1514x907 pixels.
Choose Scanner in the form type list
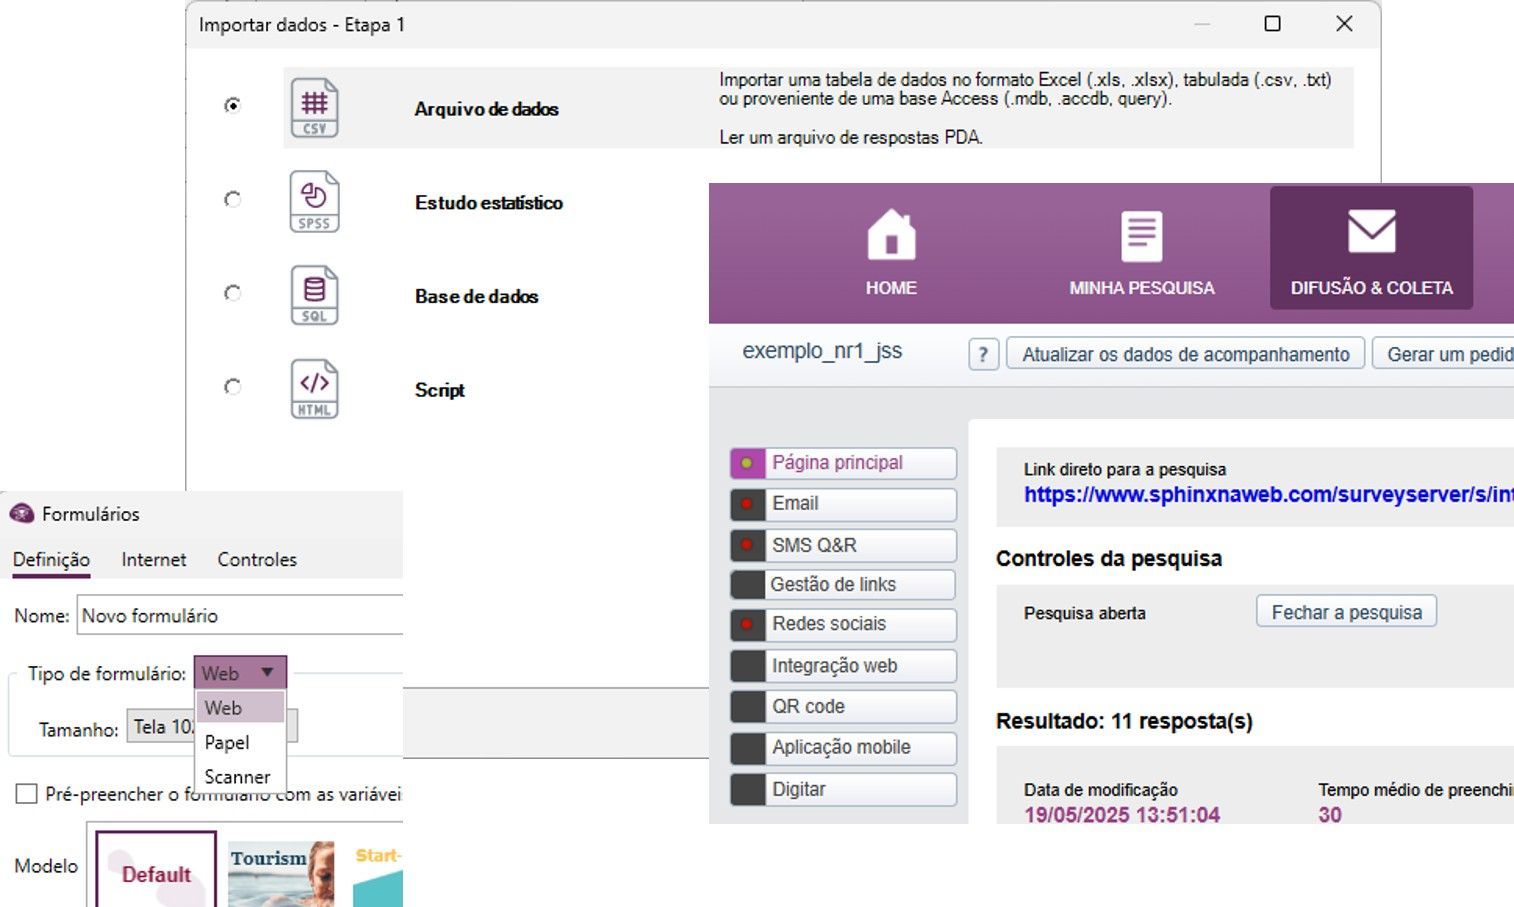[x=240, y=777]
